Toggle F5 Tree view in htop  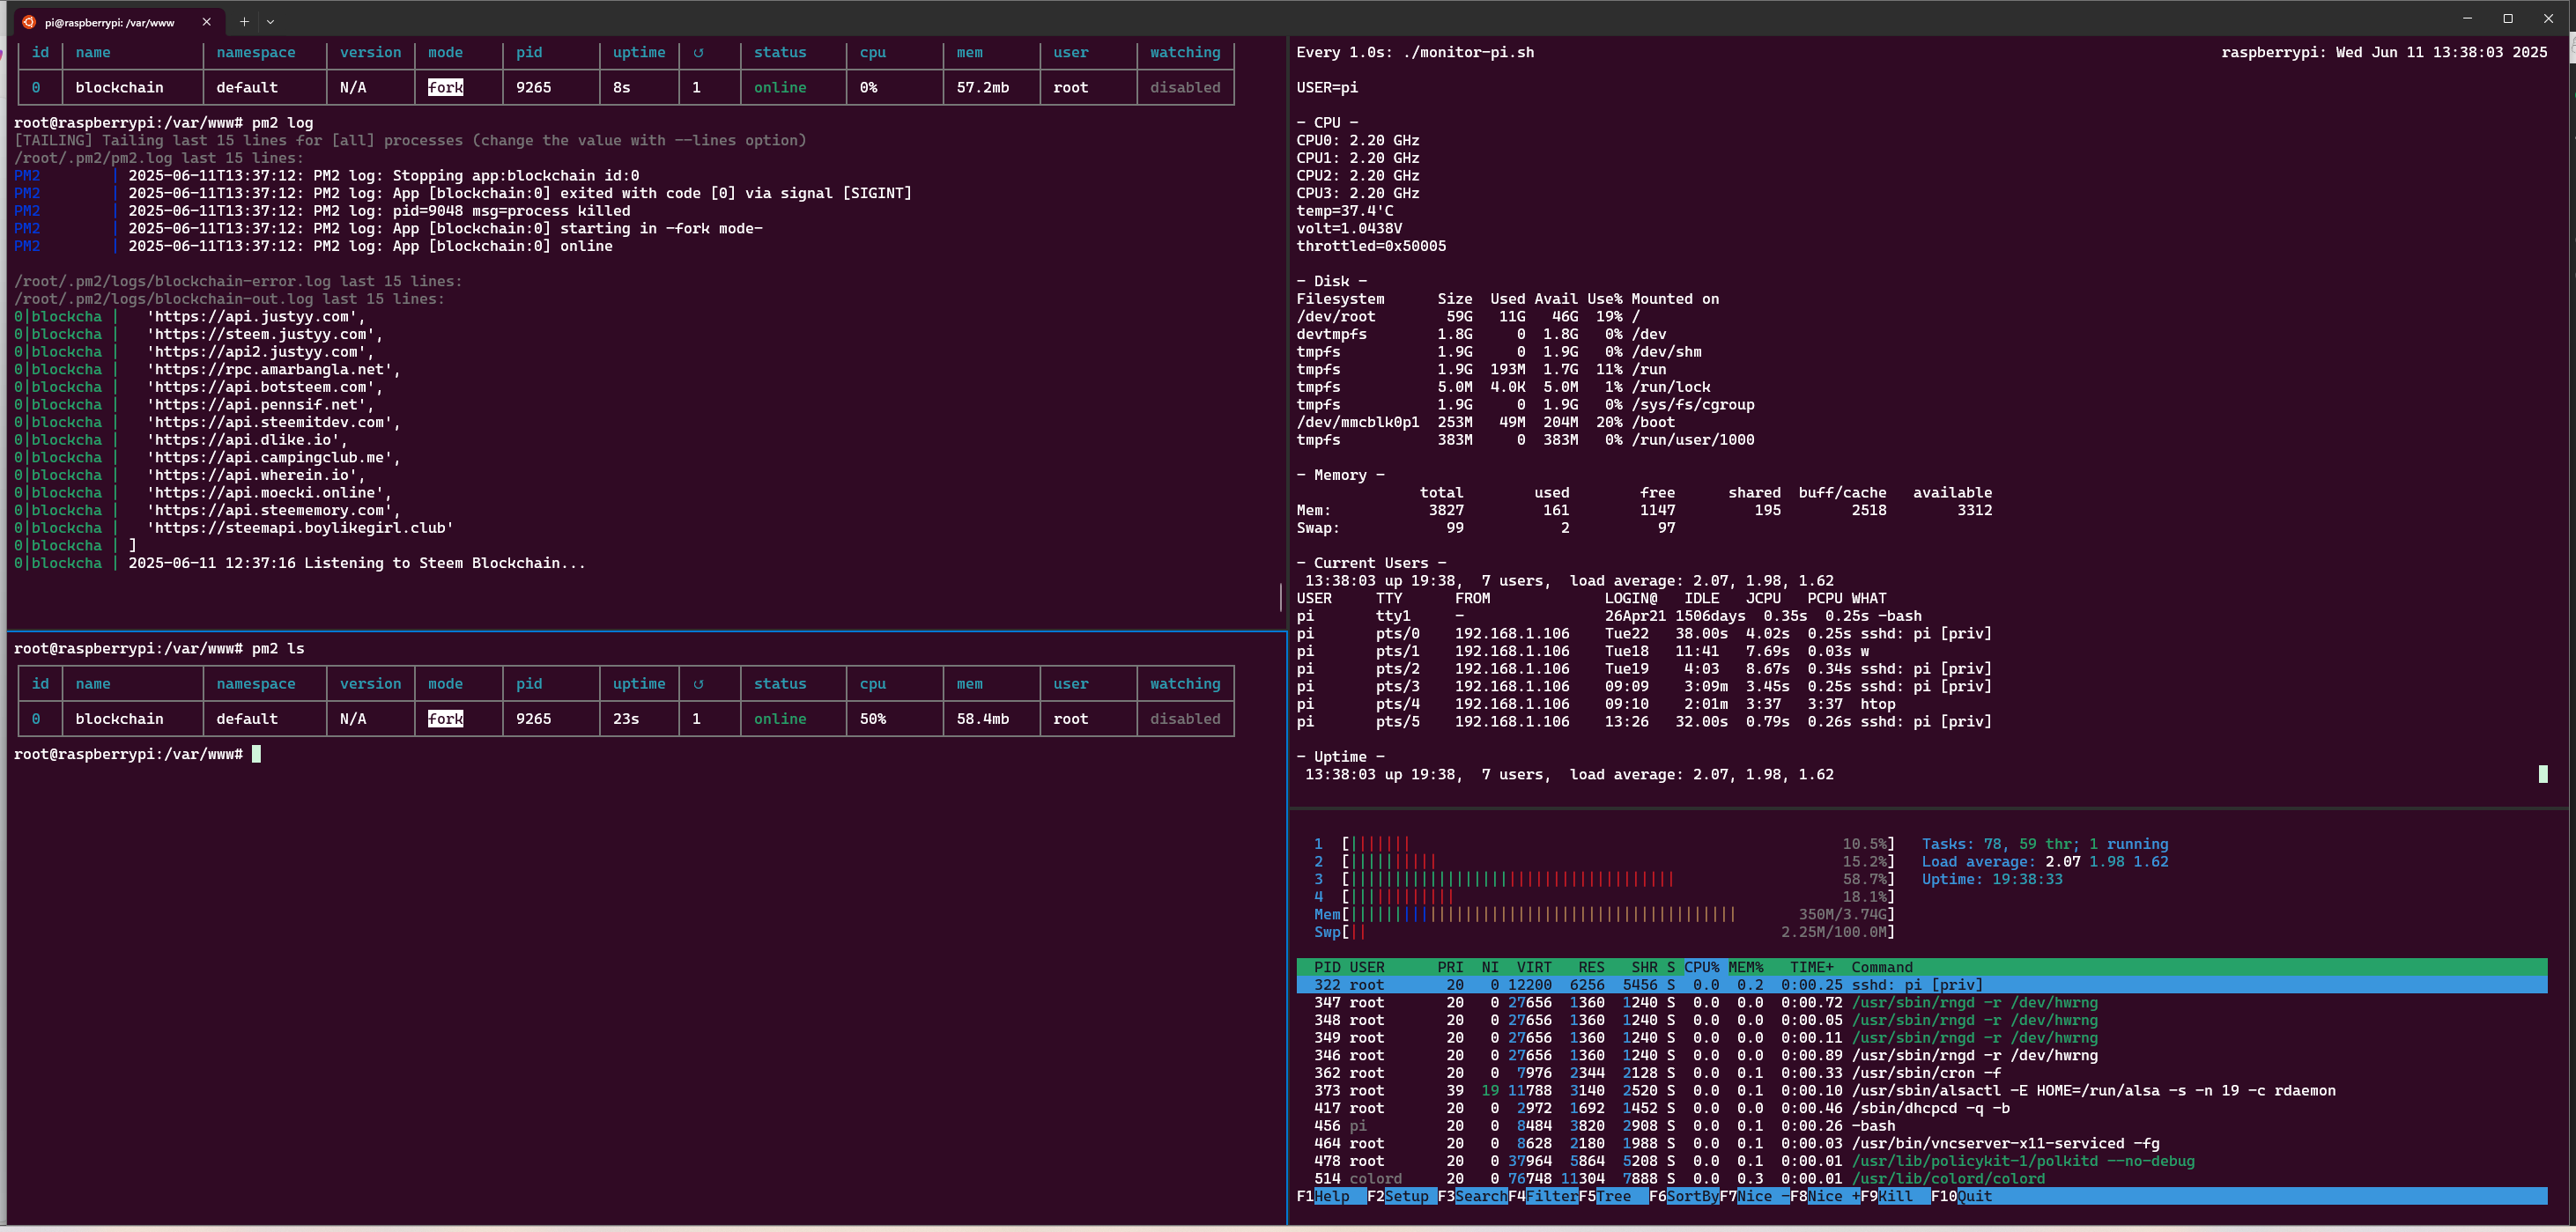pyautogui.click(x=1612, y=1196)
